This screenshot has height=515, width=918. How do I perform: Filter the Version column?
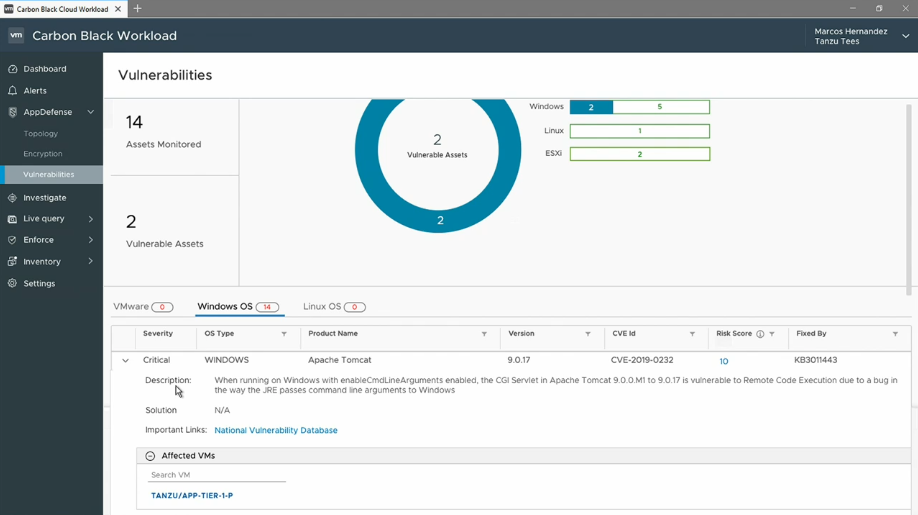[588, 334]
